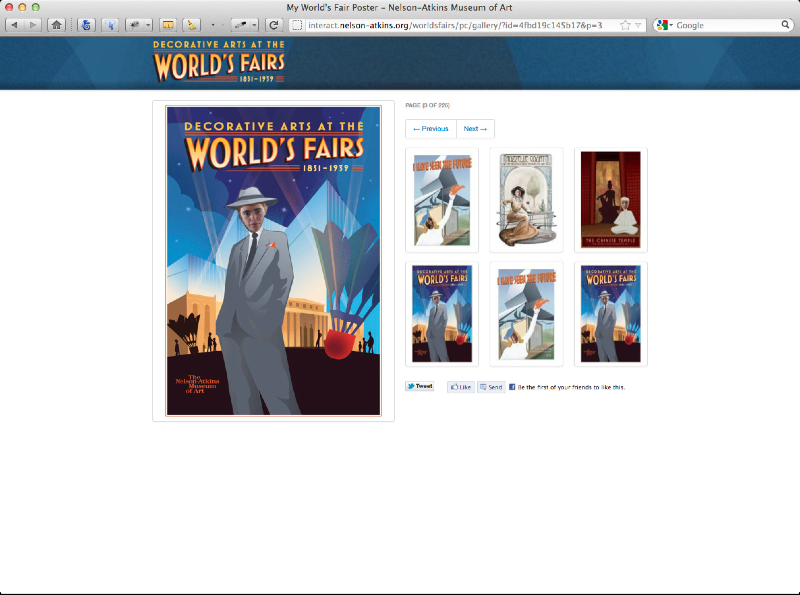Go to the Next gallery page

[475, 129]
